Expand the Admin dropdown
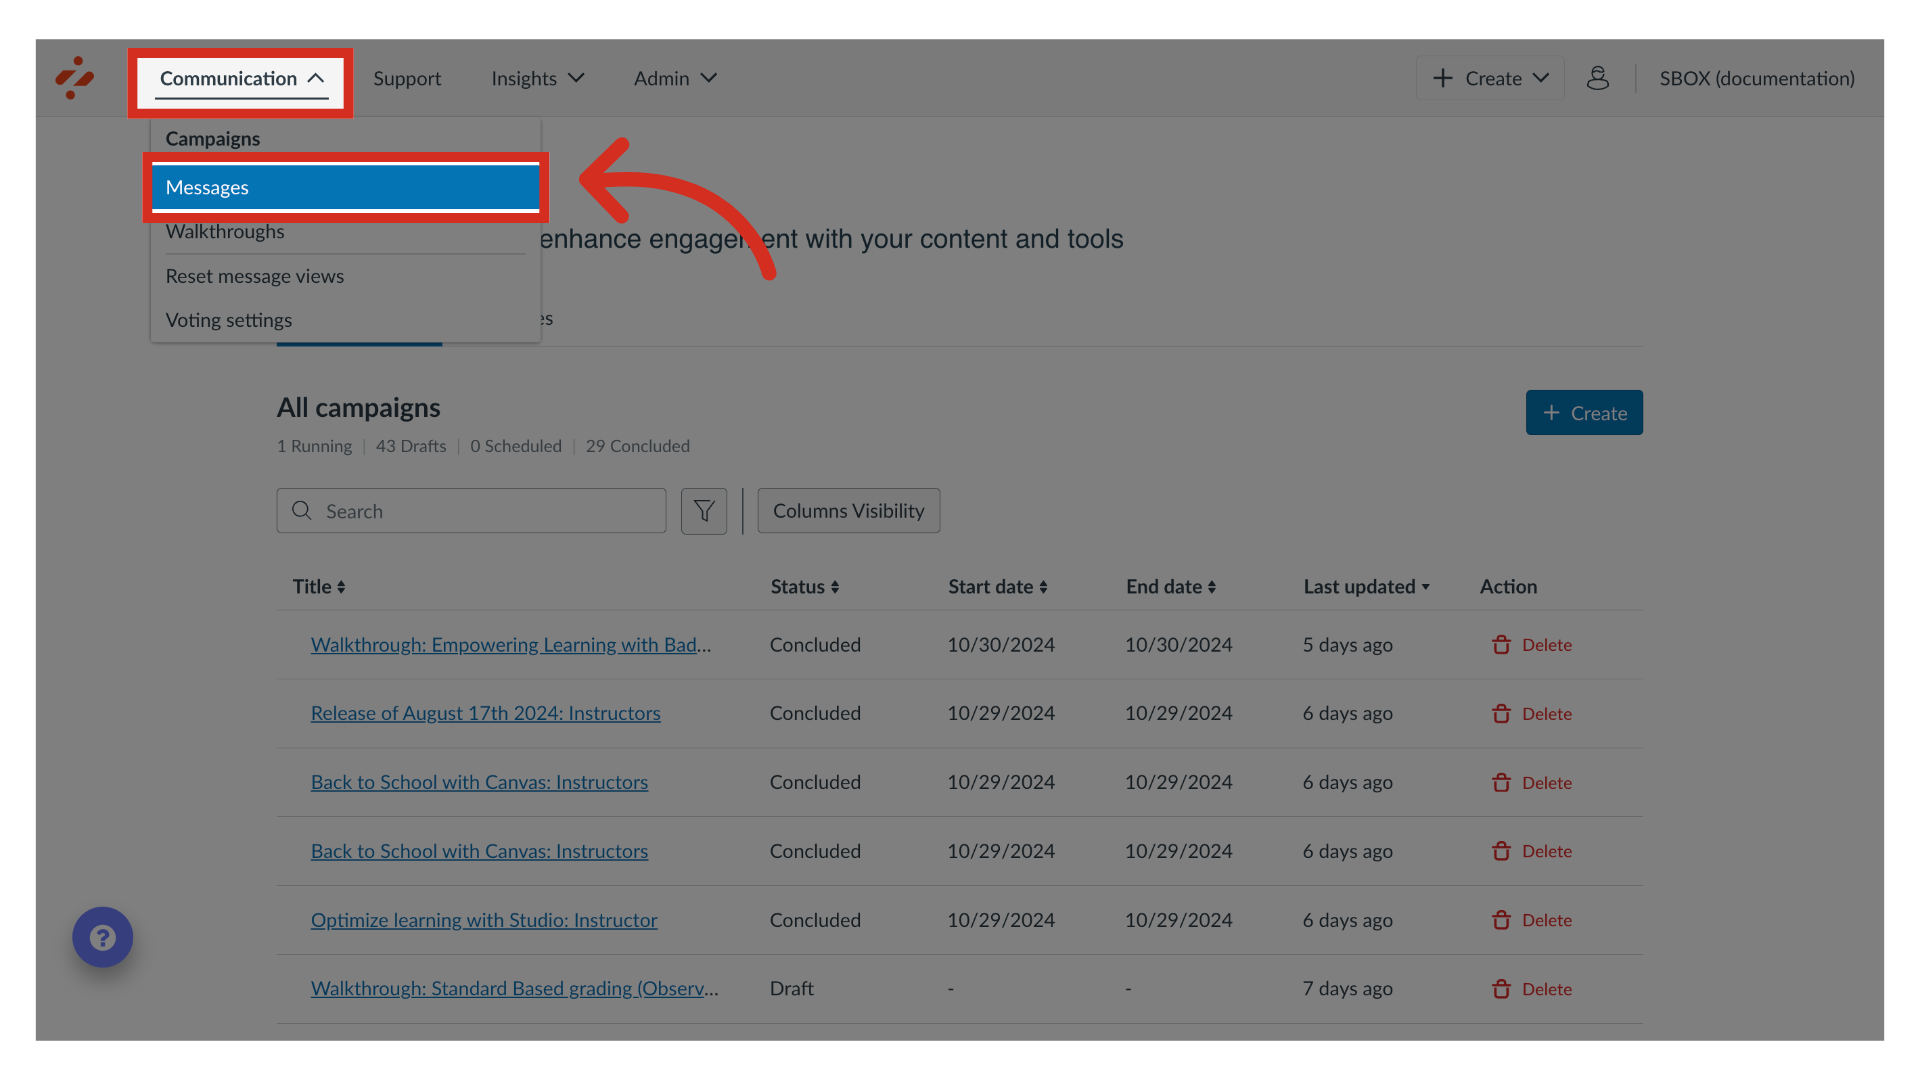 pos(675,78)
